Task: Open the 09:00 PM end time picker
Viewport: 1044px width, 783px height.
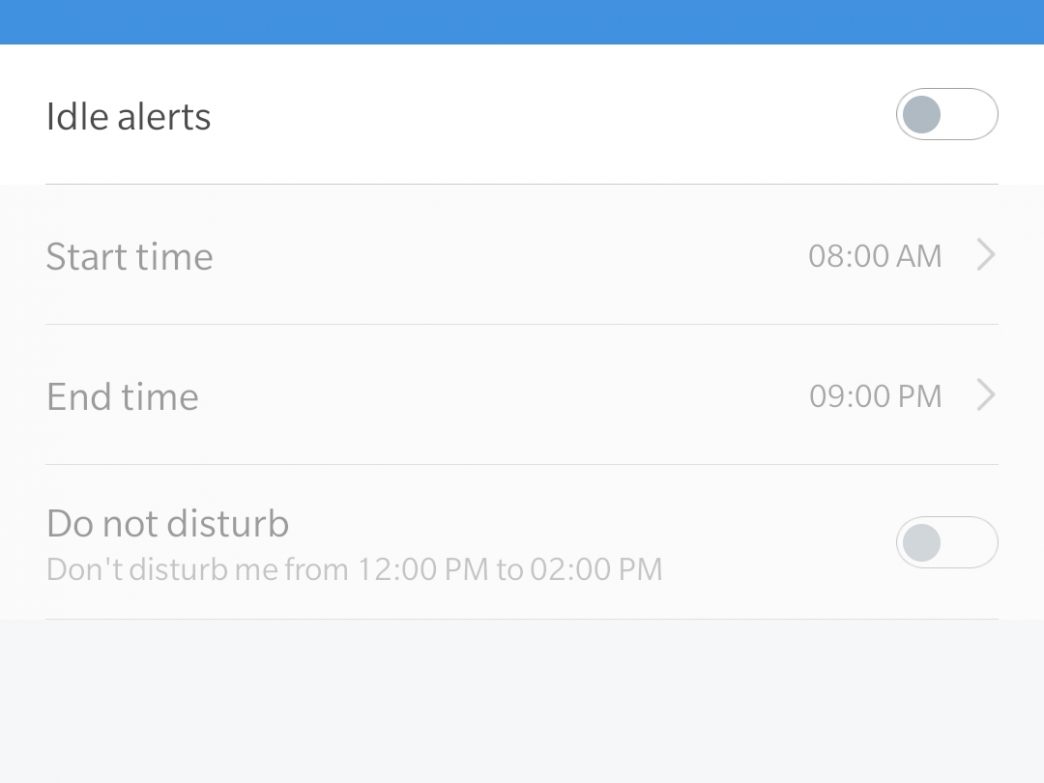Action: [x=875, y=396]
